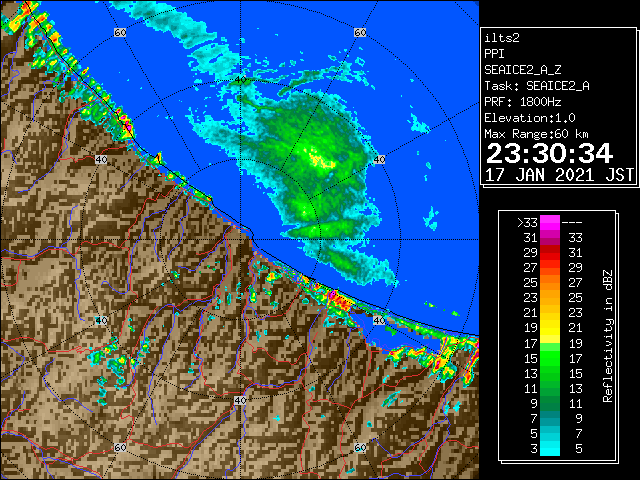This screenshot has height=480, width=640.
Task: Select the 'PPI' scan type label
Action: coord(494,54)
